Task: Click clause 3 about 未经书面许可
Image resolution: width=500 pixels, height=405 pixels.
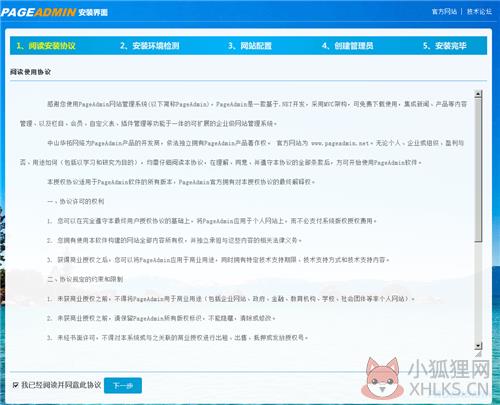Action: 177,338
